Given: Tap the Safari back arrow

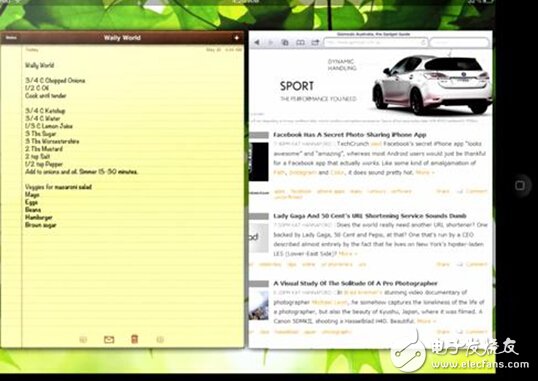Looking at the screenshot, I should point(257,43).
